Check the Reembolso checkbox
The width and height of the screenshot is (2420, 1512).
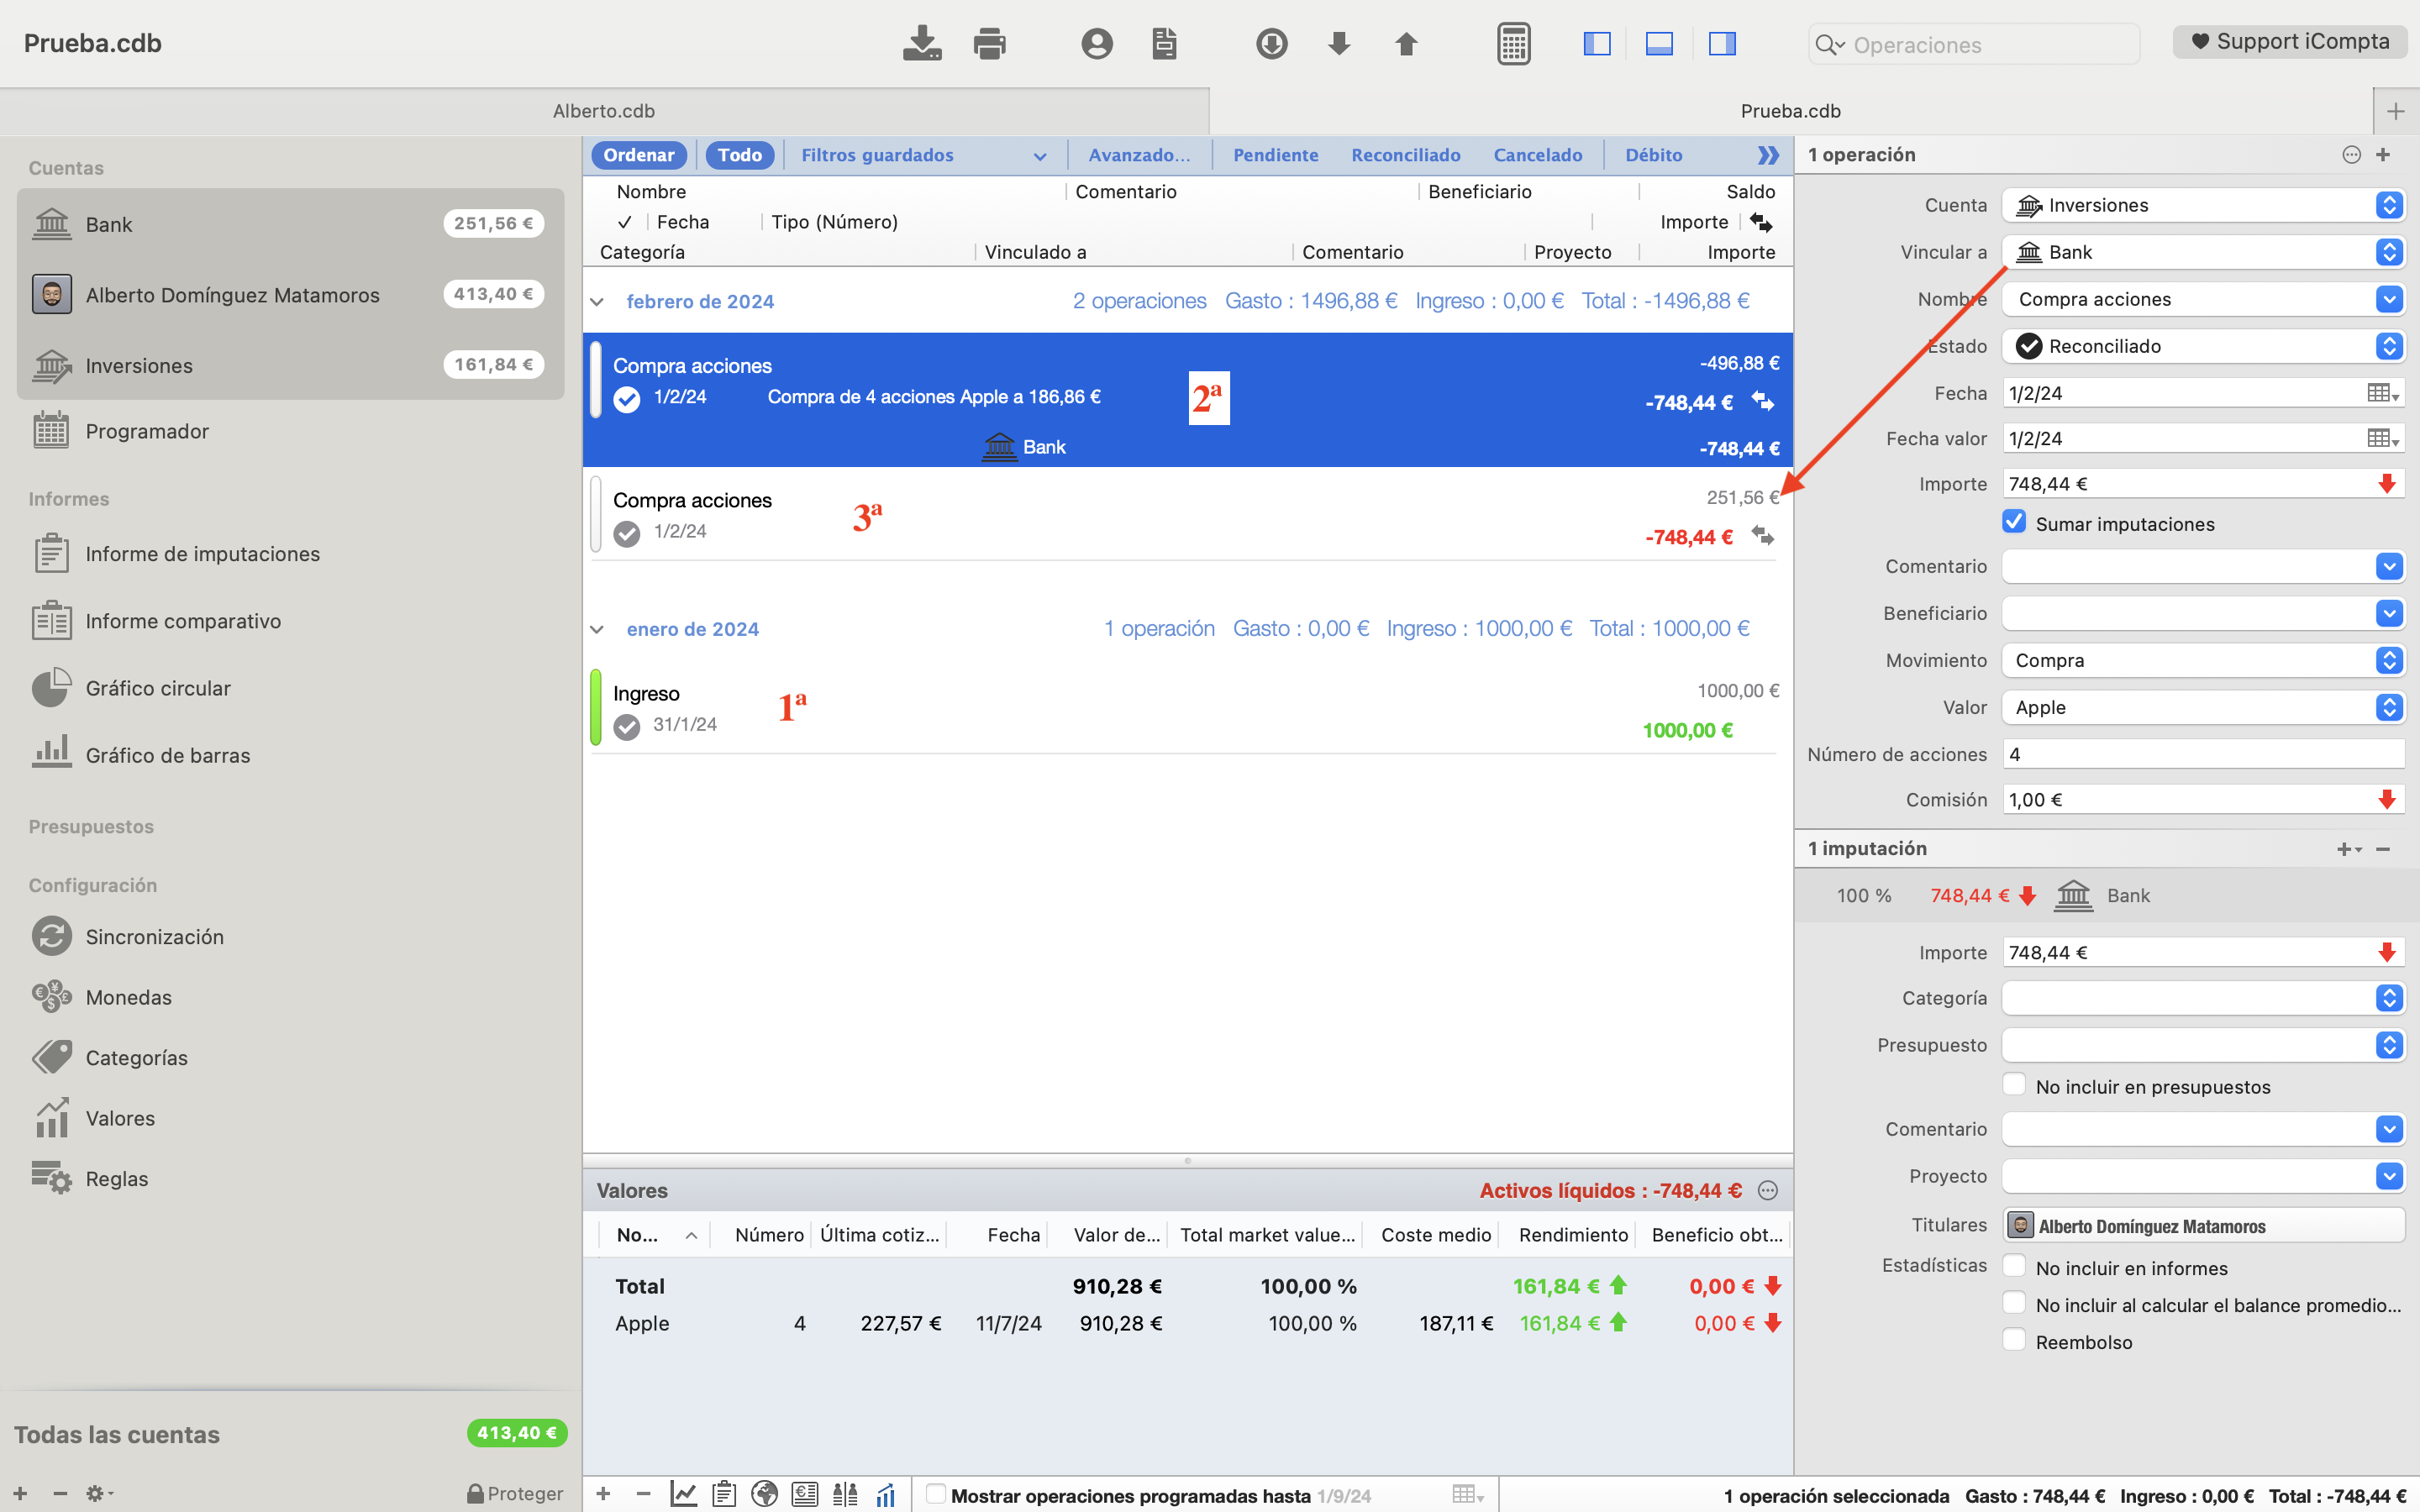[2014, 1340]
